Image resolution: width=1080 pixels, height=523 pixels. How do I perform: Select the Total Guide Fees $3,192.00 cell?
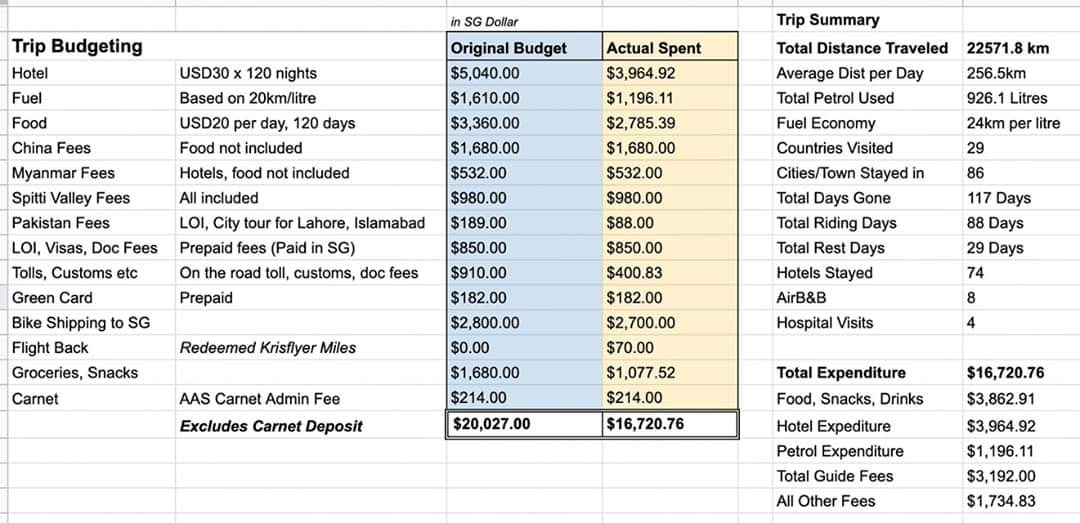coord(1020,476)
